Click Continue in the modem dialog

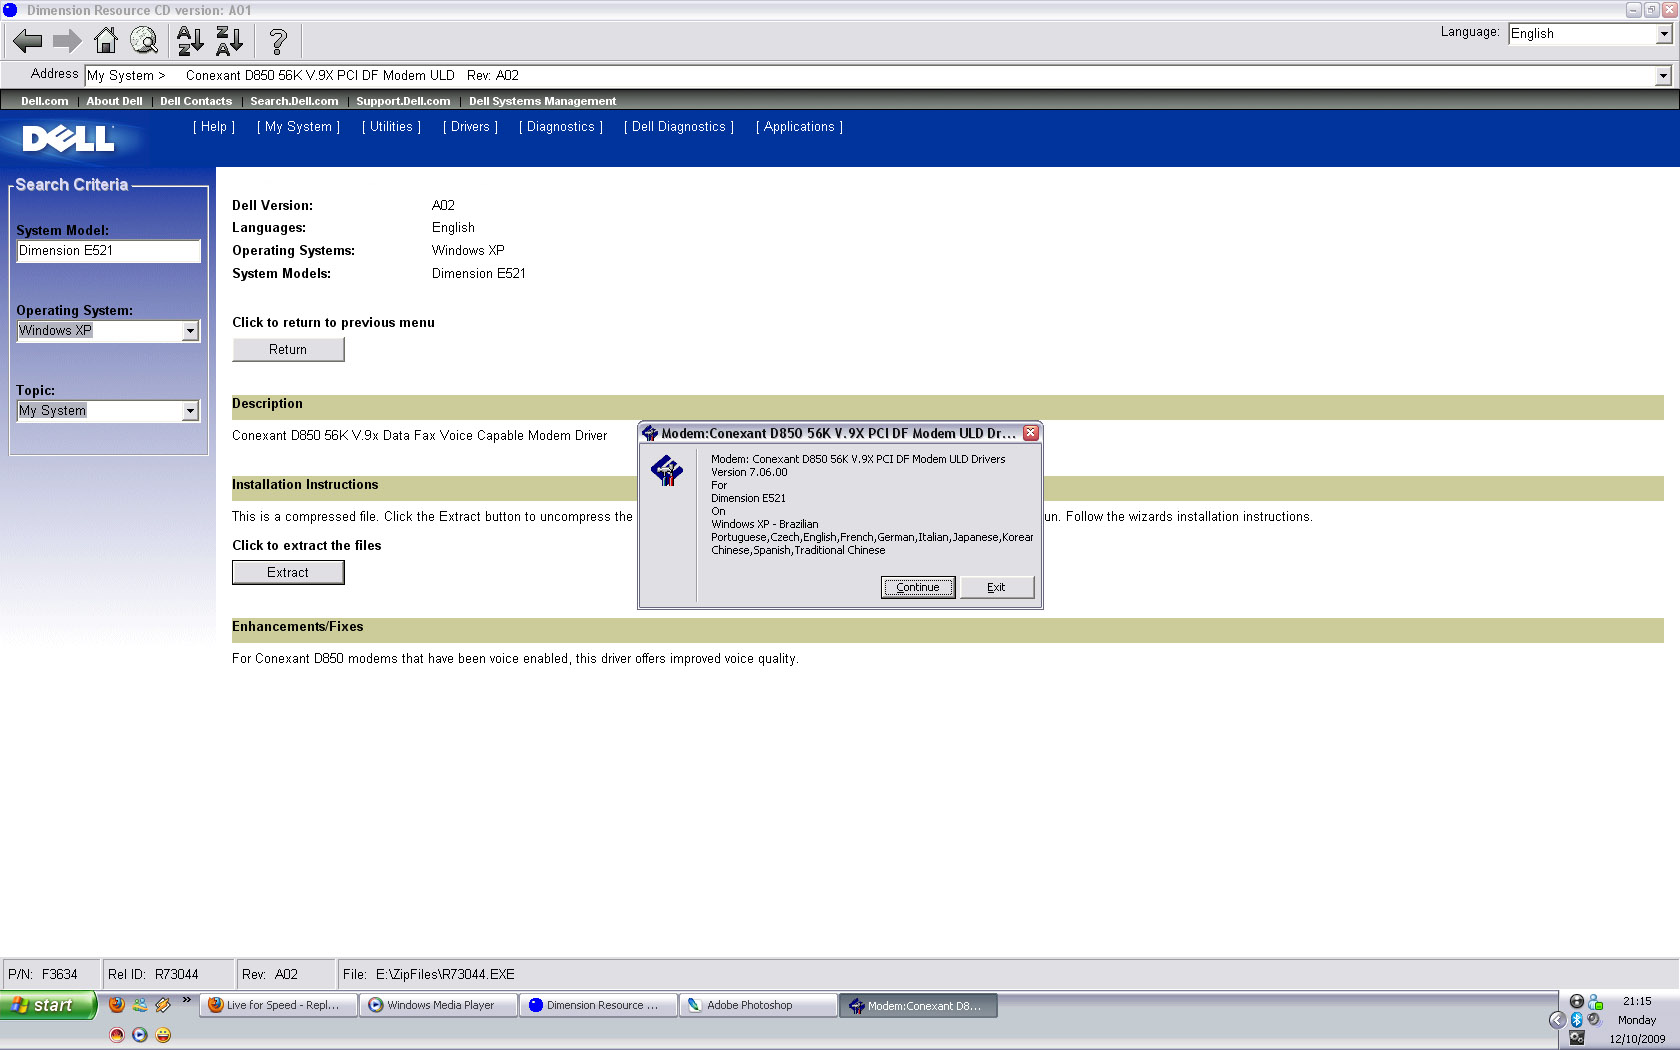coord(918,587)
